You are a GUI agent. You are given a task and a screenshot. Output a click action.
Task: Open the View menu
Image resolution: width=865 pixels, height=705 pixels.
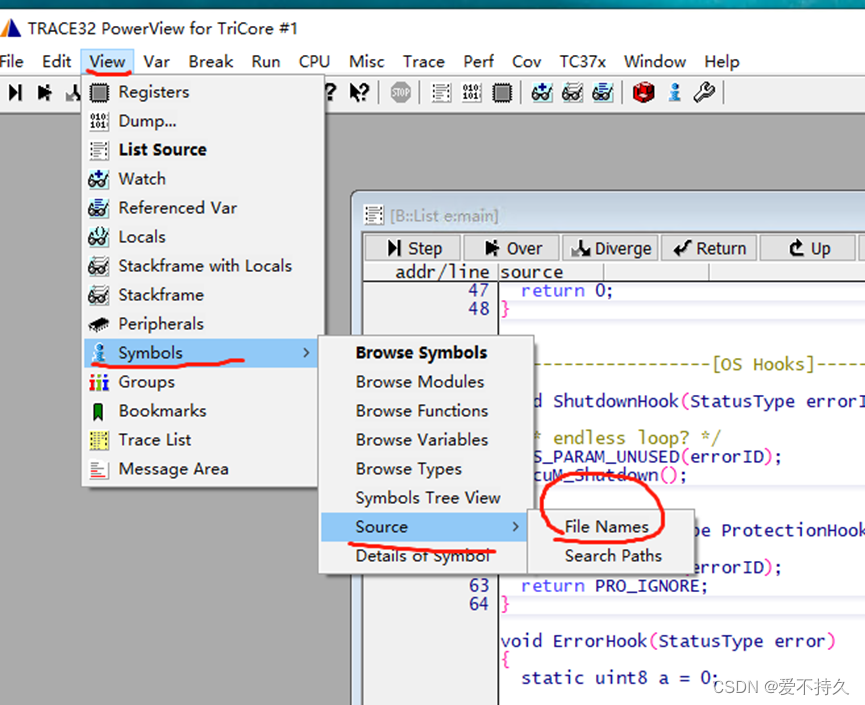point(107,61)
